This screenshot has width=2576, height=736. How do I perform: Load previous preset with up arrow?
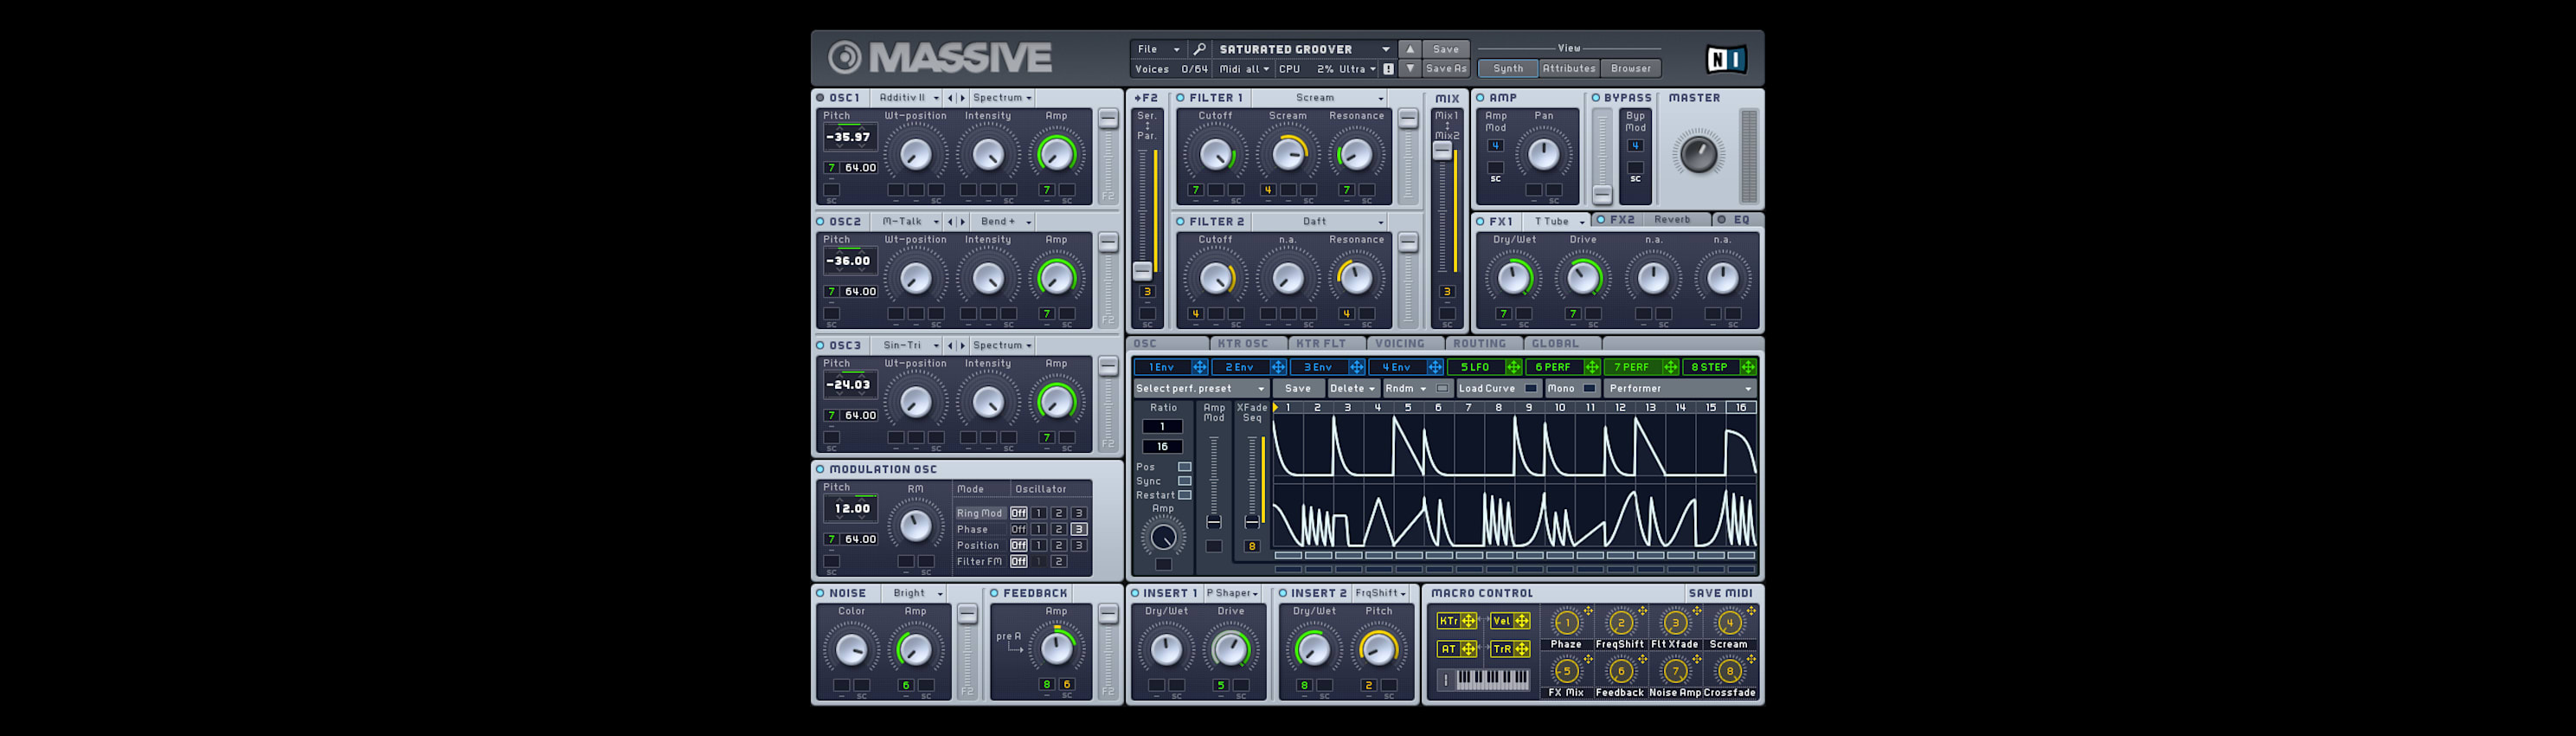click(x=1410, y=49)
